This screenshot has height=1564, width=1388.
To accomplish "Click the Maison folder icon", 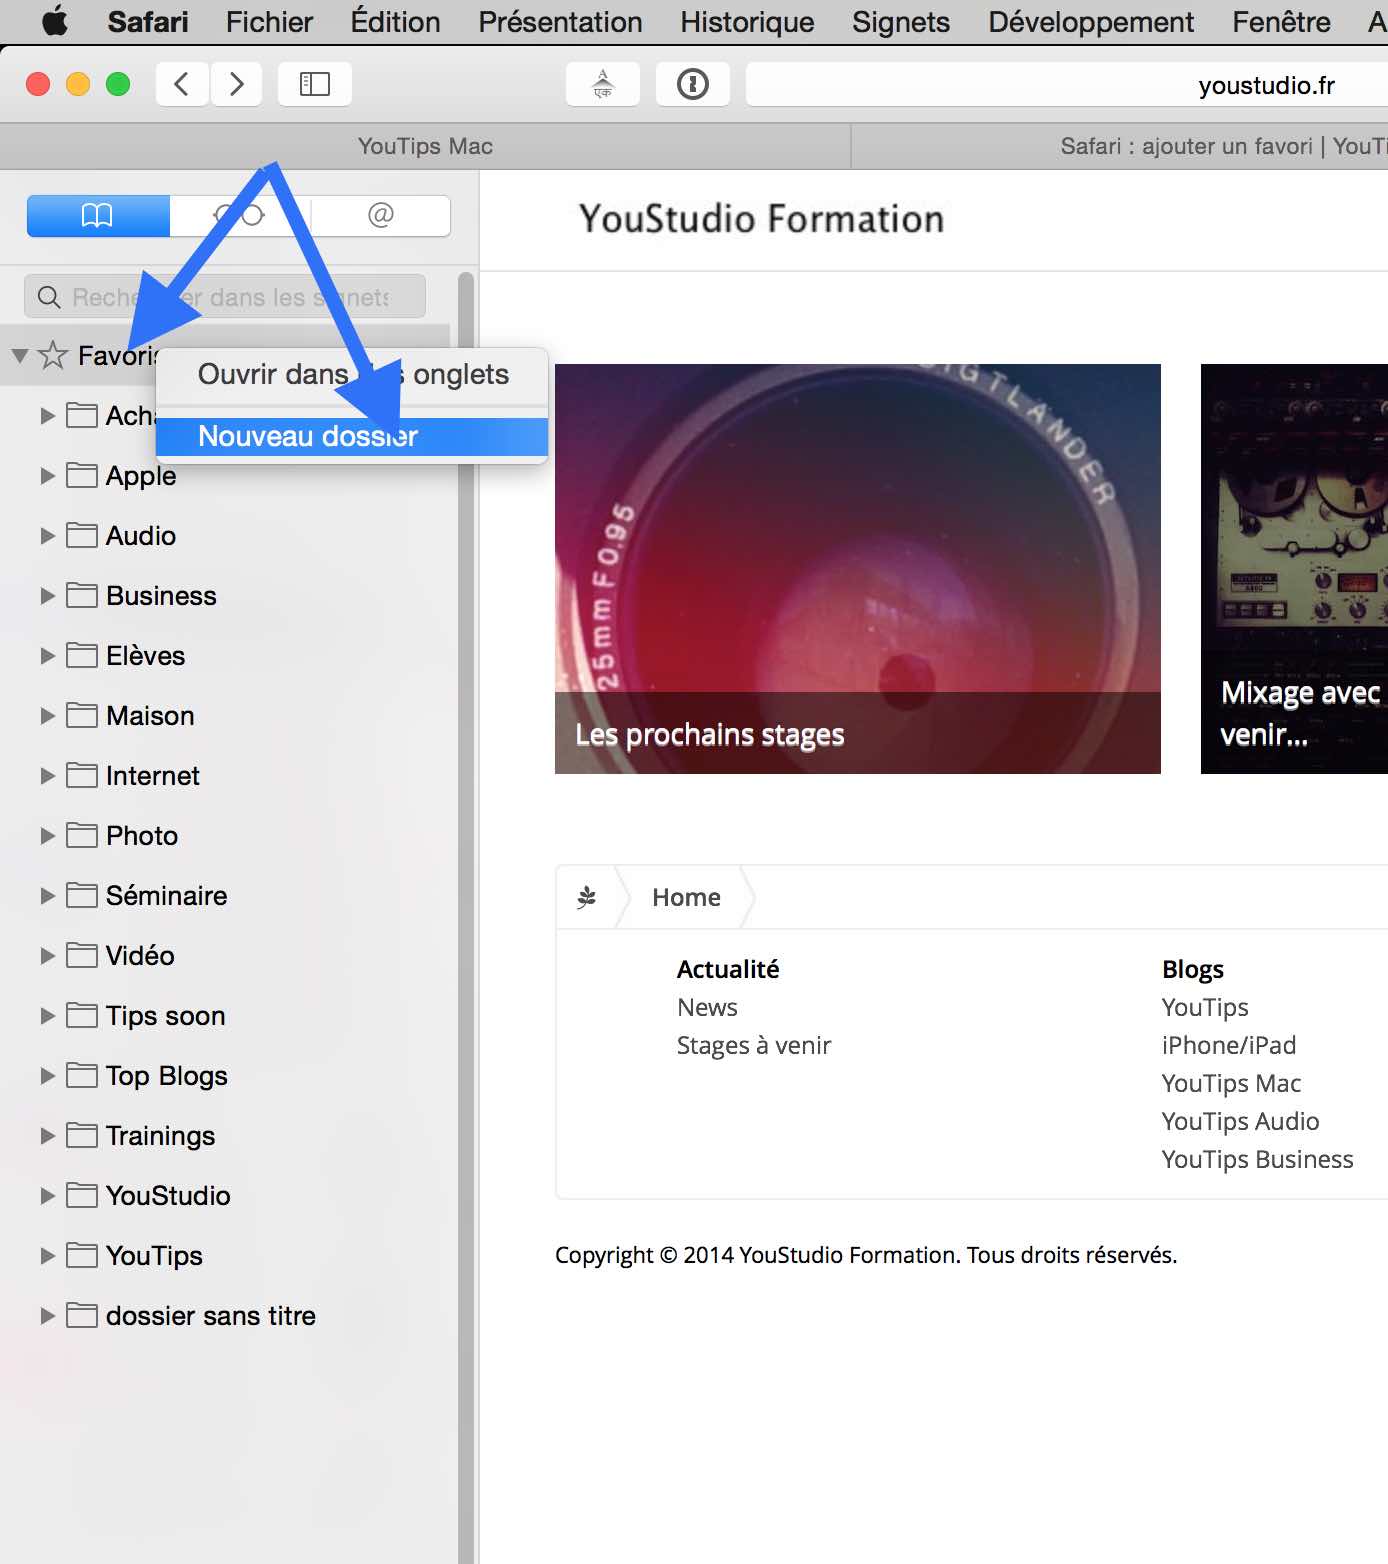I will [82, 715].
